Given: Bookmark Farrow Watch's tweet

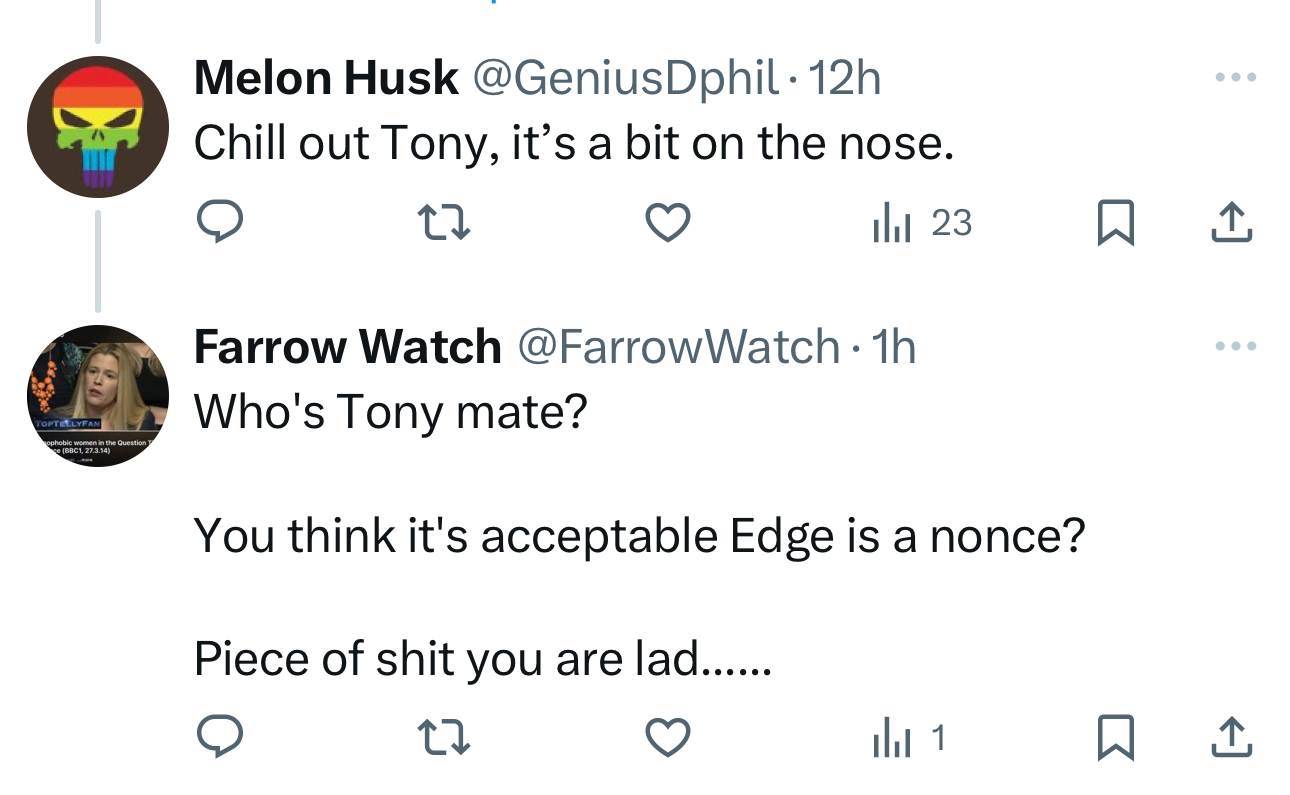Looking at the screenshot, I should [x=1115, y=739].
